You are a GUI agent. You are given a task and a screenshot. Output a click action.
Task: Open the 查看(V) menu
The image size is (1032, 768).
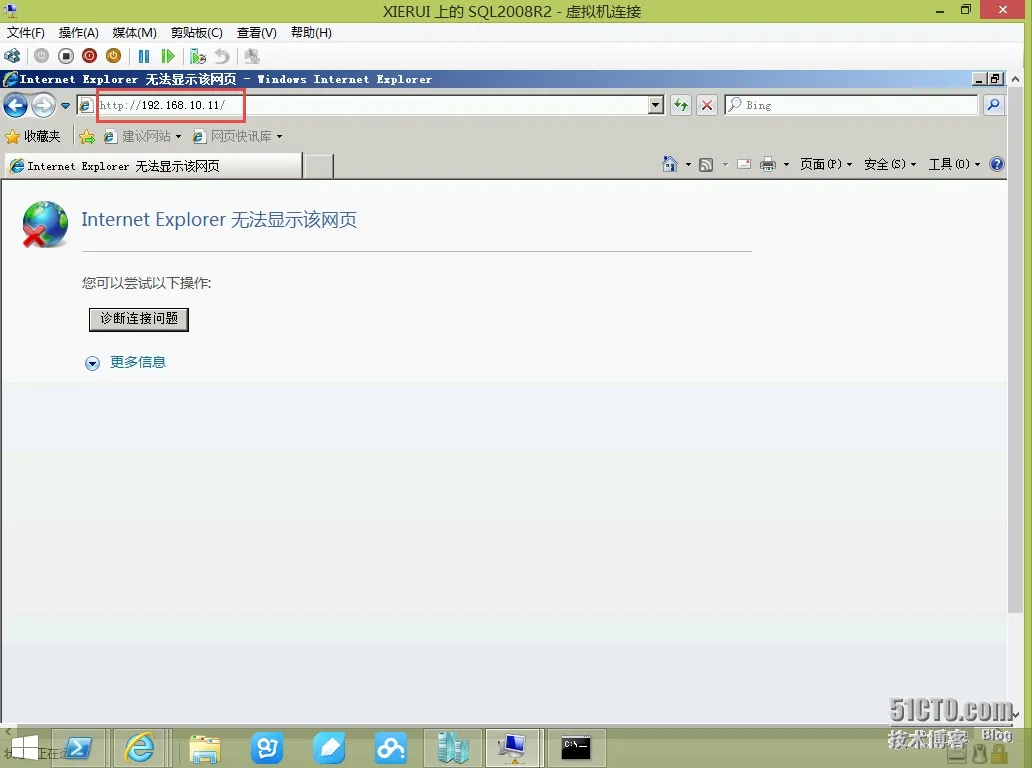tap(257, 33)
